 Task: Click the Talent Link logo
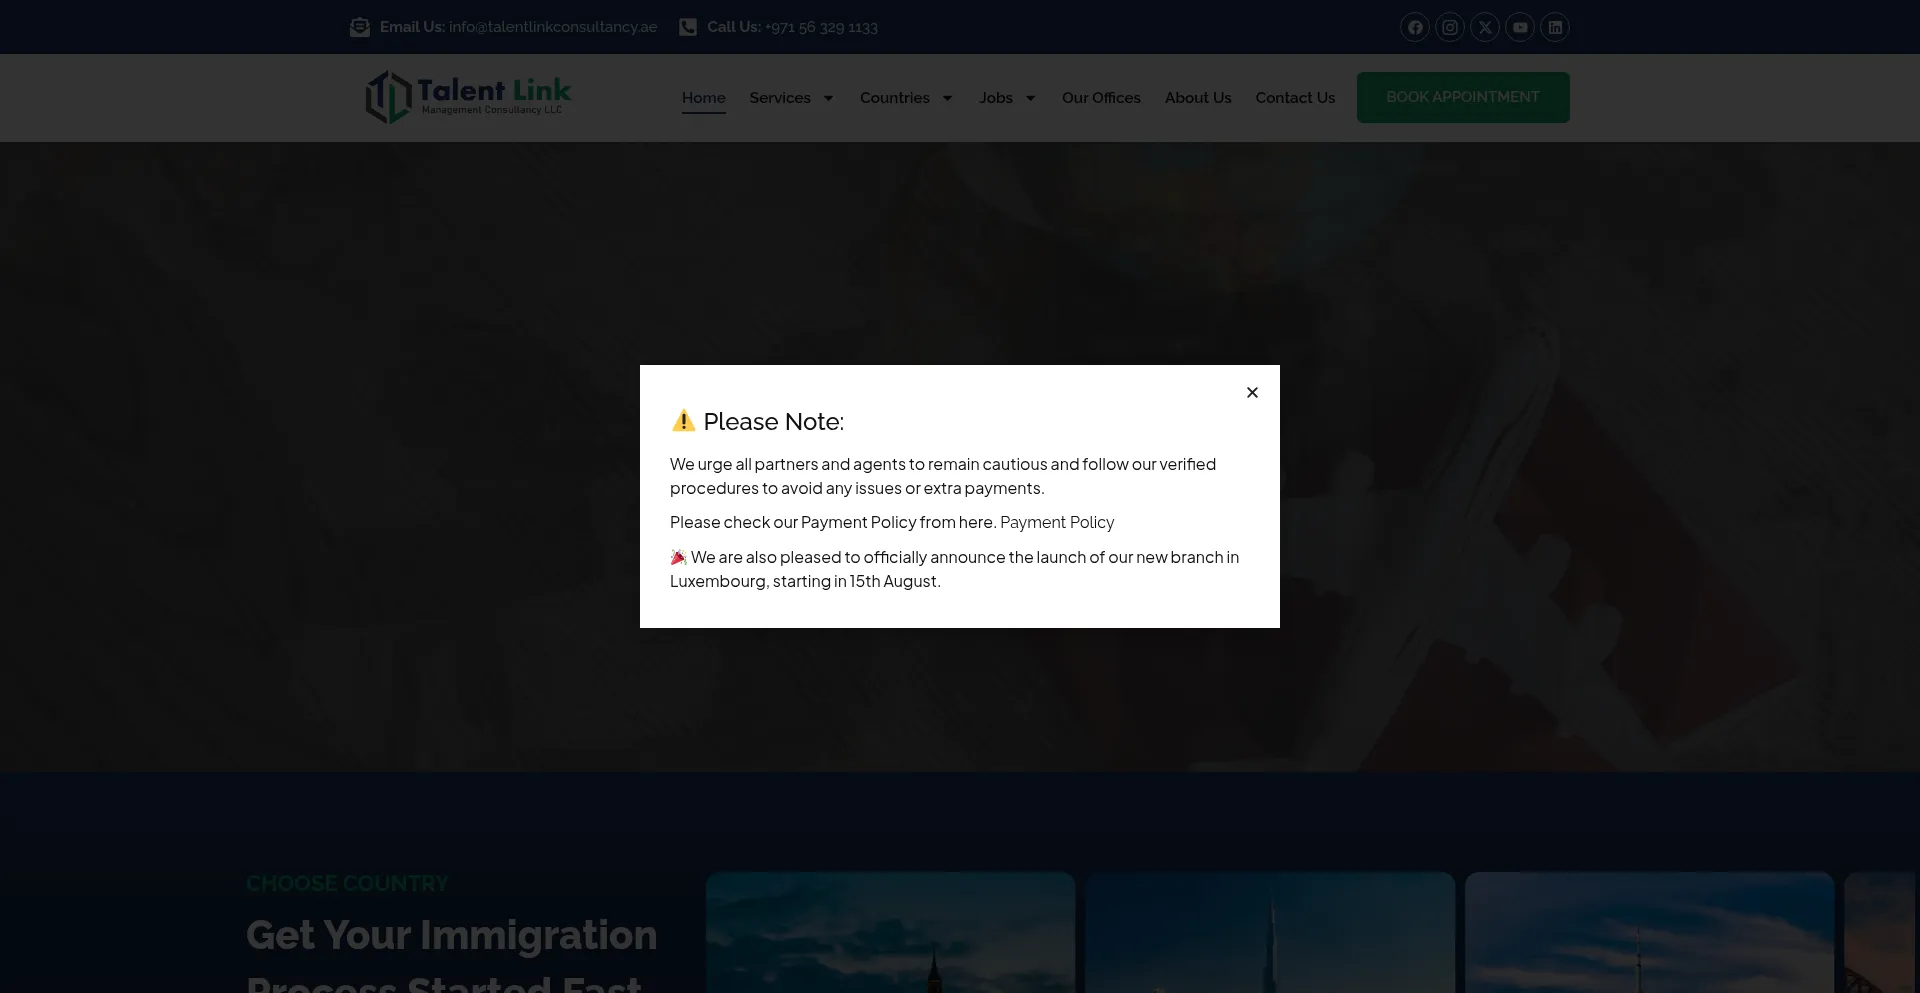click(468, 97)
